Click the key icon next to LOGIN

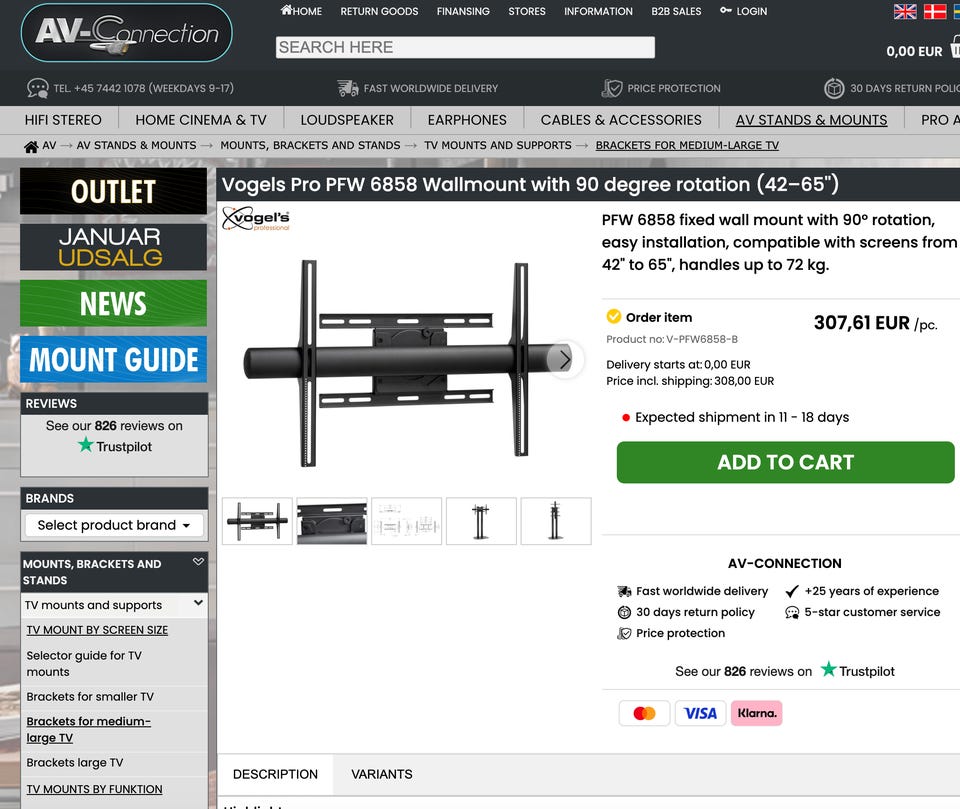pyautogui.click(x=726, y=10)
